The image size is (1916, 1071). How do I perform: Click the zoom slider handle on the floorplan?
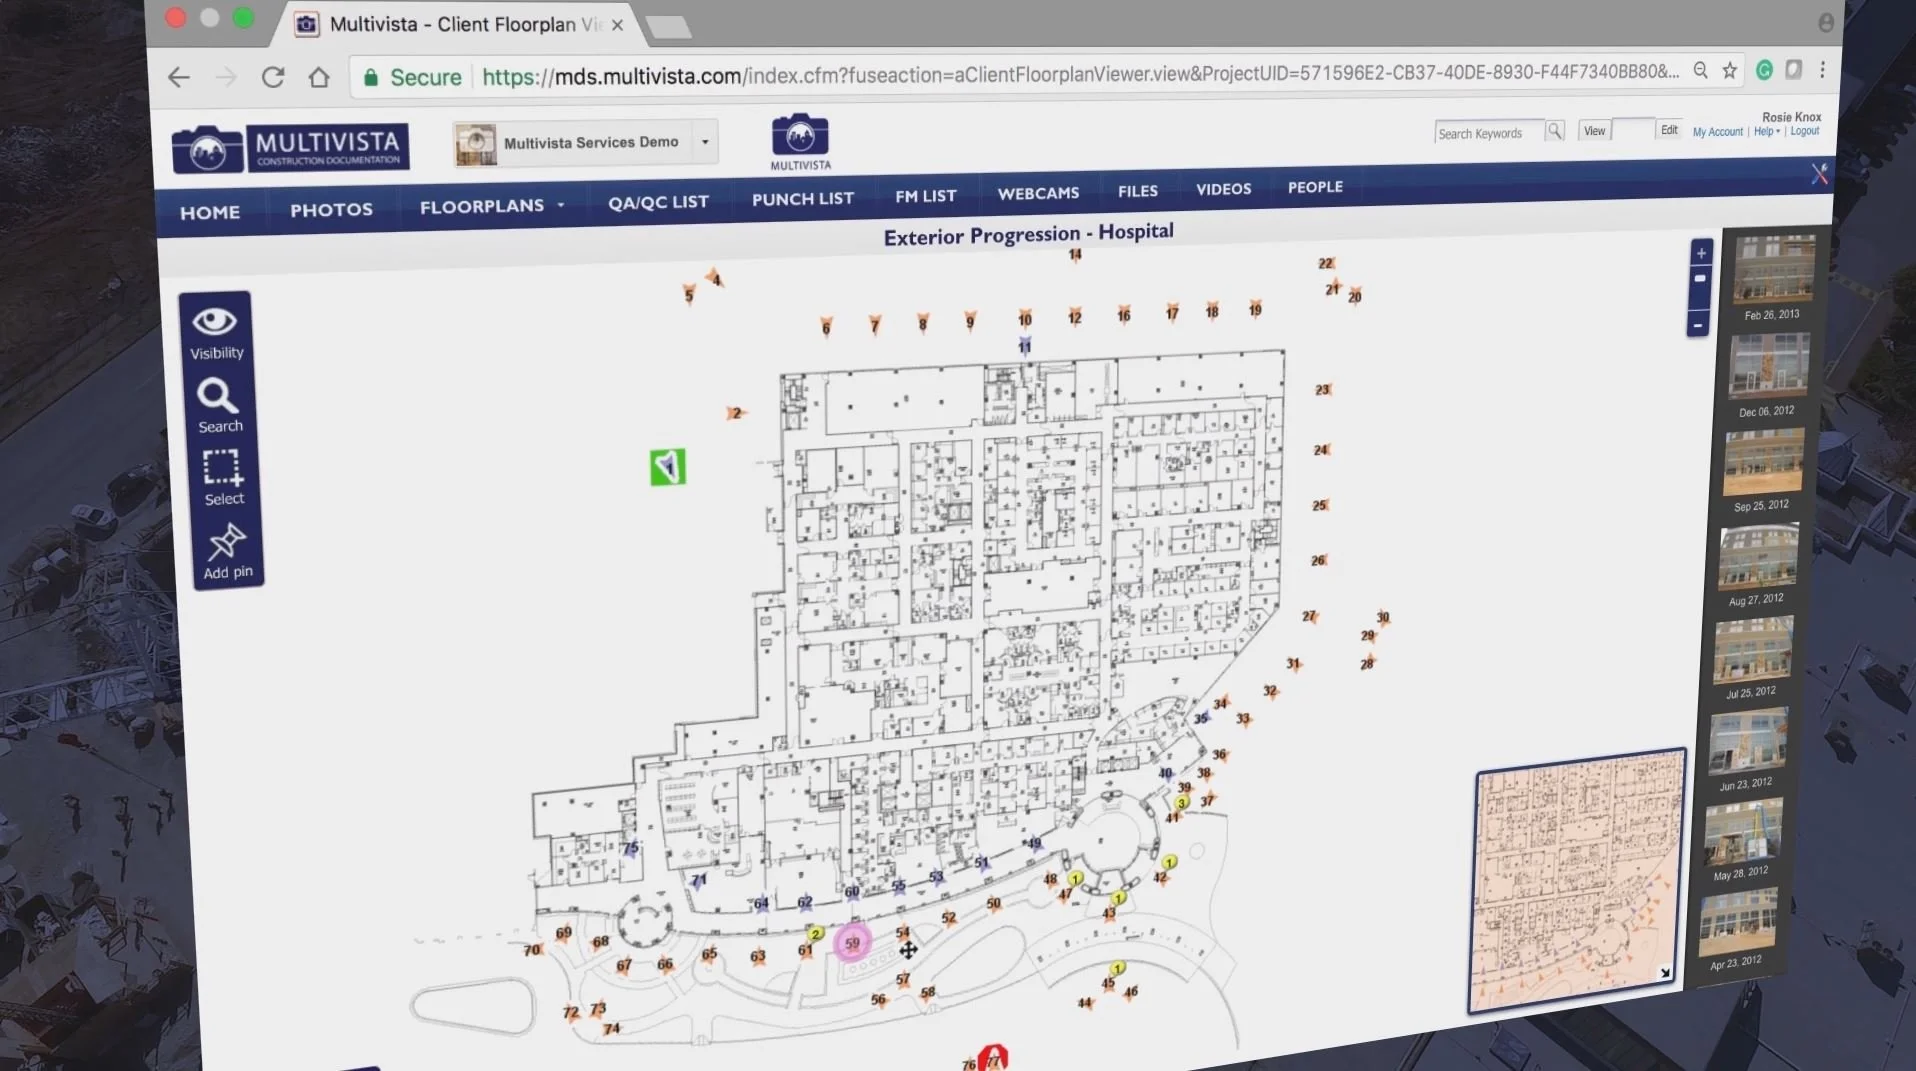1700,279
